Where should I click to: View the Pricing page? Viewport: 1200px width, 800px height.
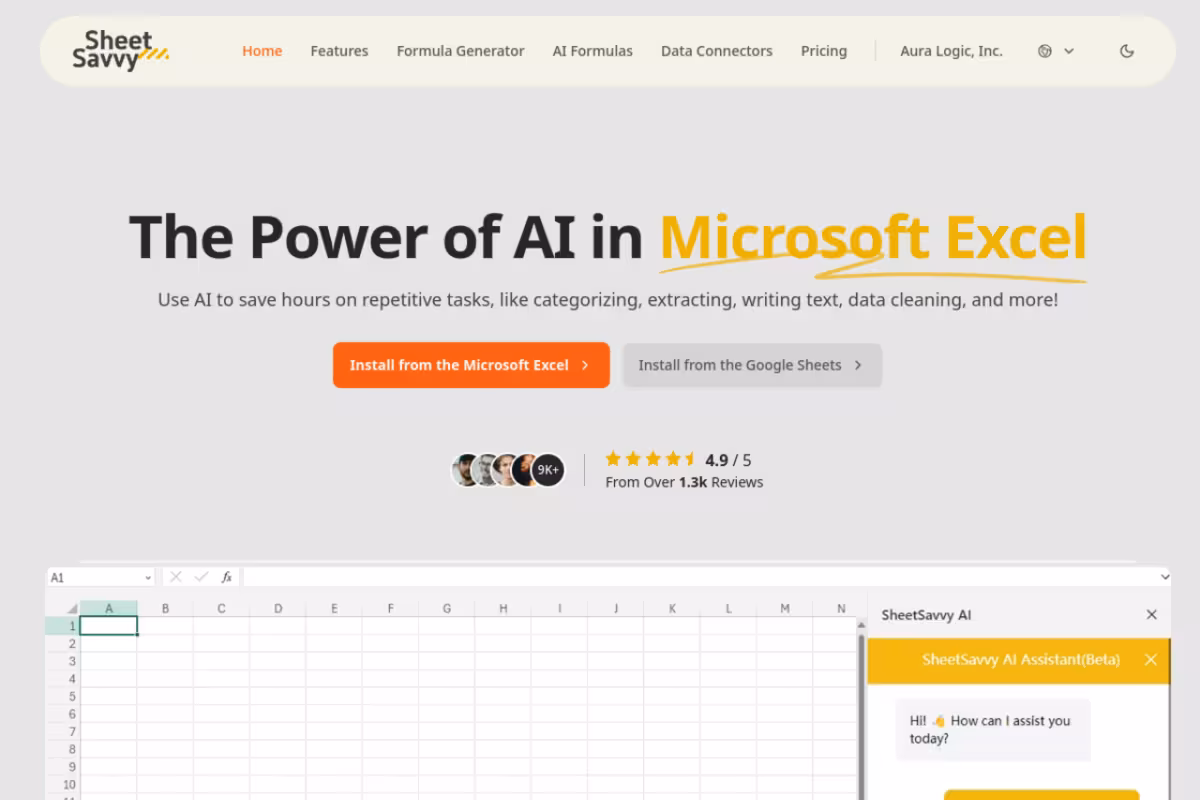[824, 51]
